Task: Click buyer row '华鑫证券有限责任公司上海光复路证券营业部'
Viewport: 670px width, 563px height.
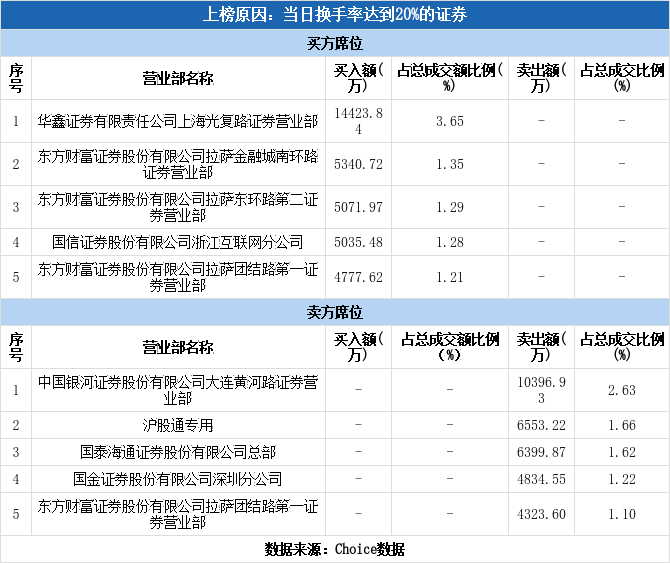Action: pos(178,121)
